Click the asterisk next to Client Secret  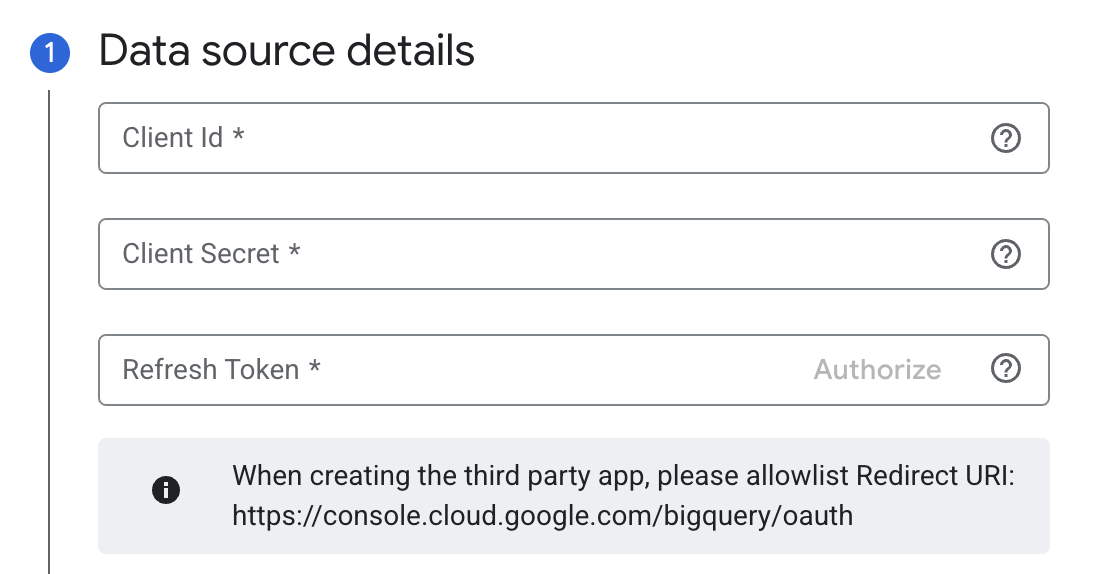[x=294, y=252]
